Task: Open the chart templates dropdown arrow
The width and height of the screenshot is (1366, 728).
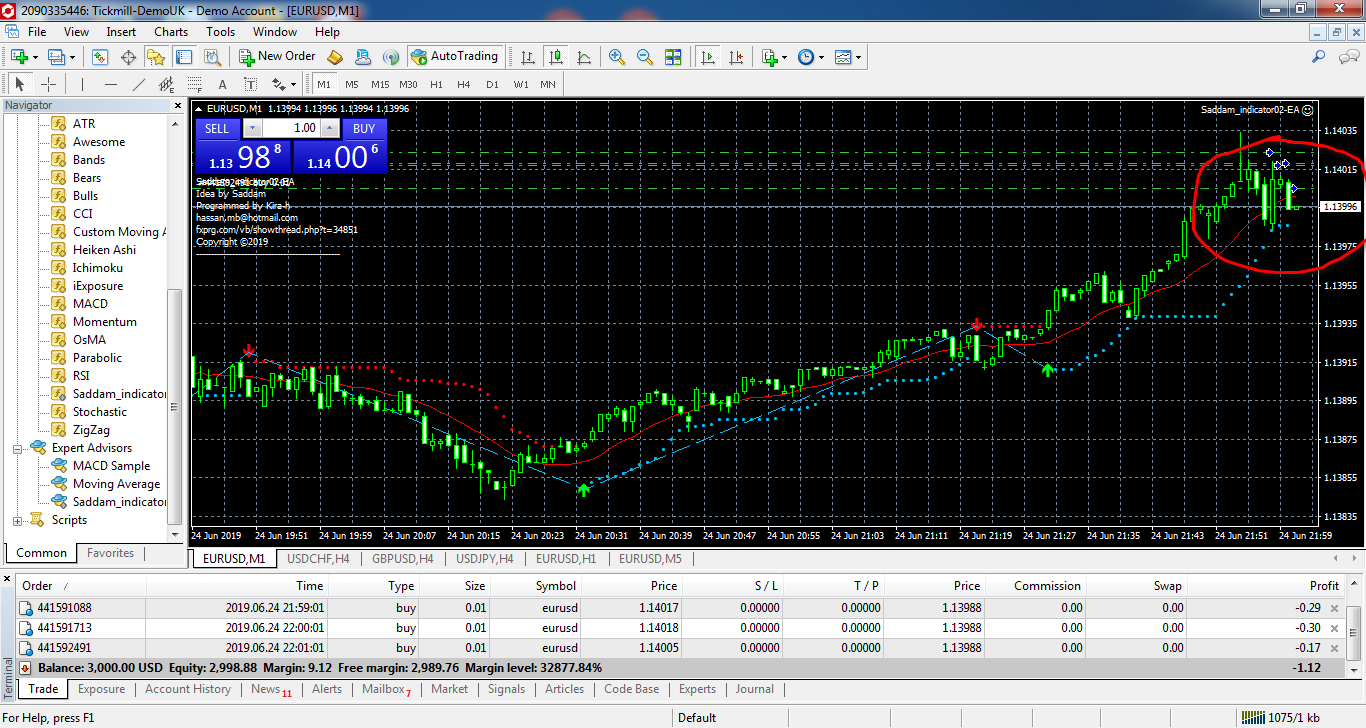Action: click(x=858, y=57)
